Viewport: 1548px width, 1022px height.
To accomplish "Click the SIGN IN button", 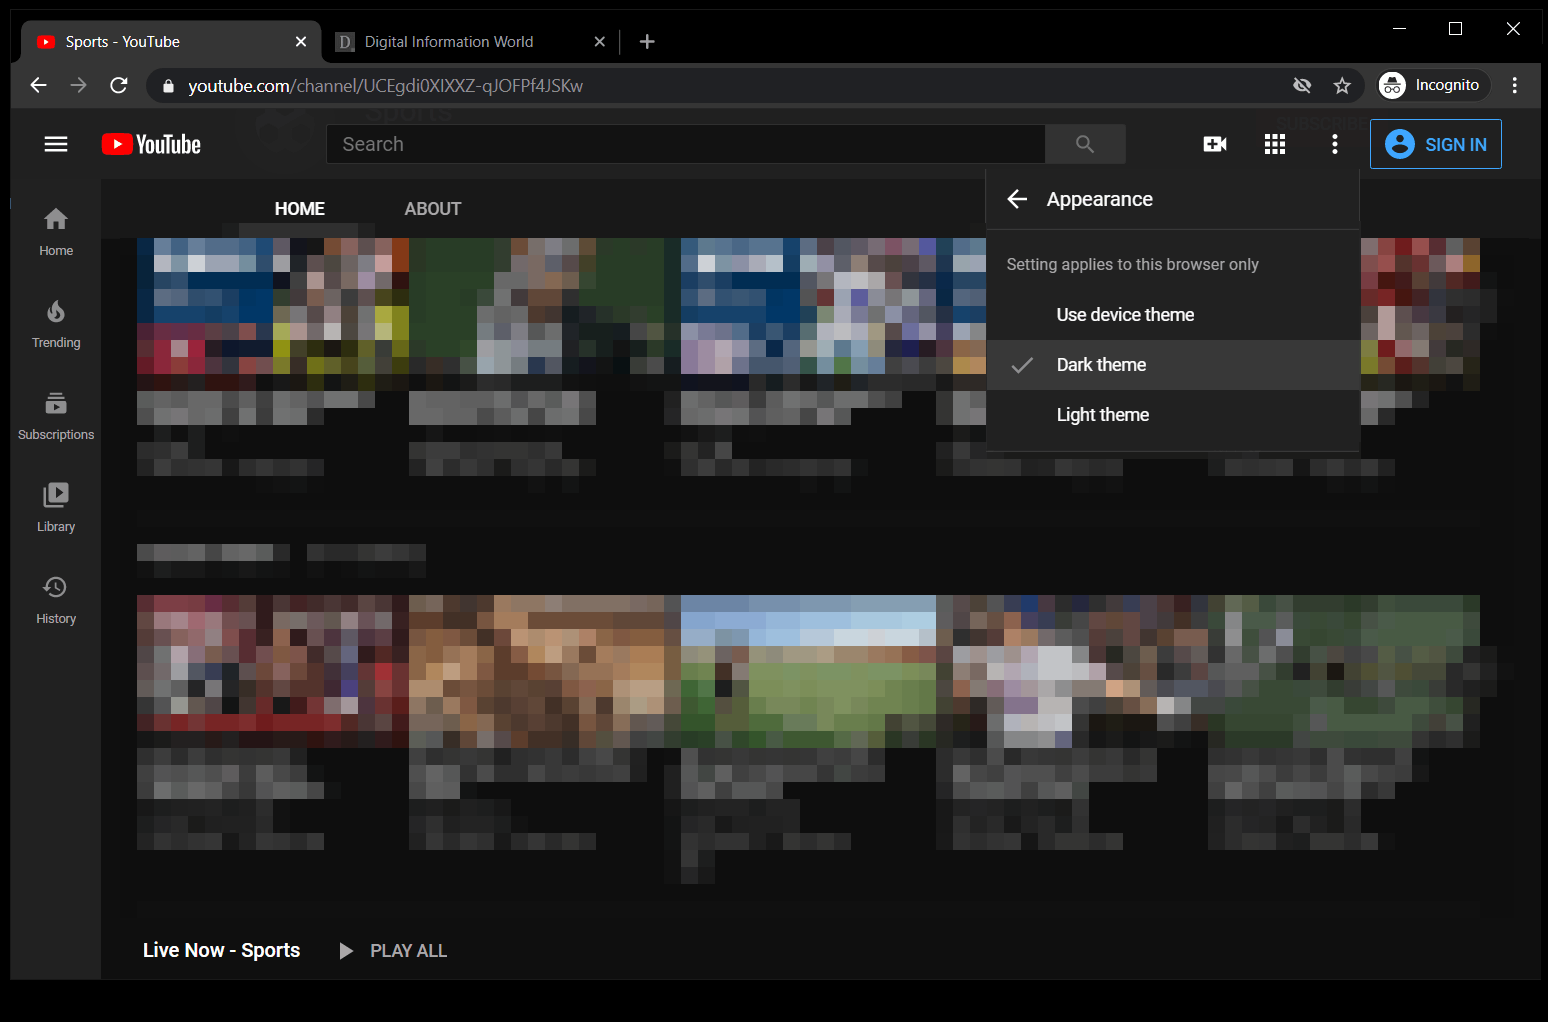I will coord(1435,144).
